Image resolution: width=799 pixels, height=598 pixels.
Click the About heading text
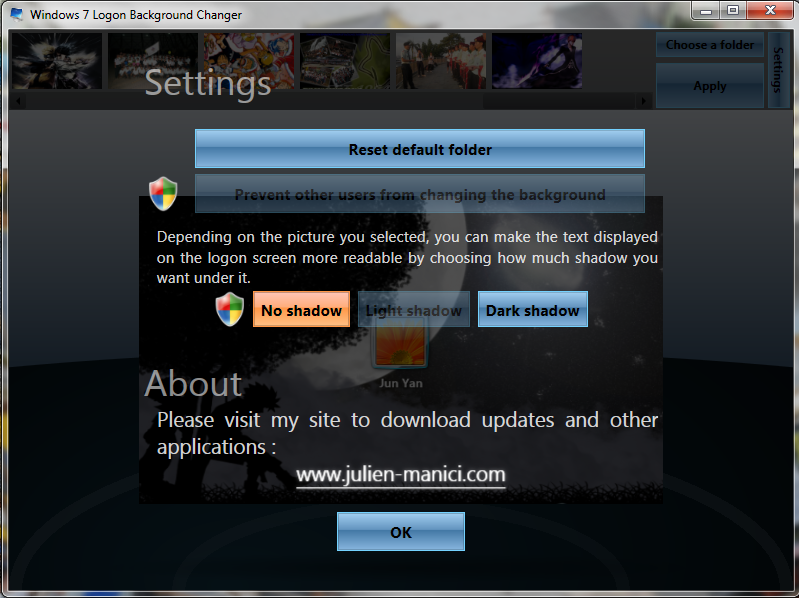click(x=193, y=384)
